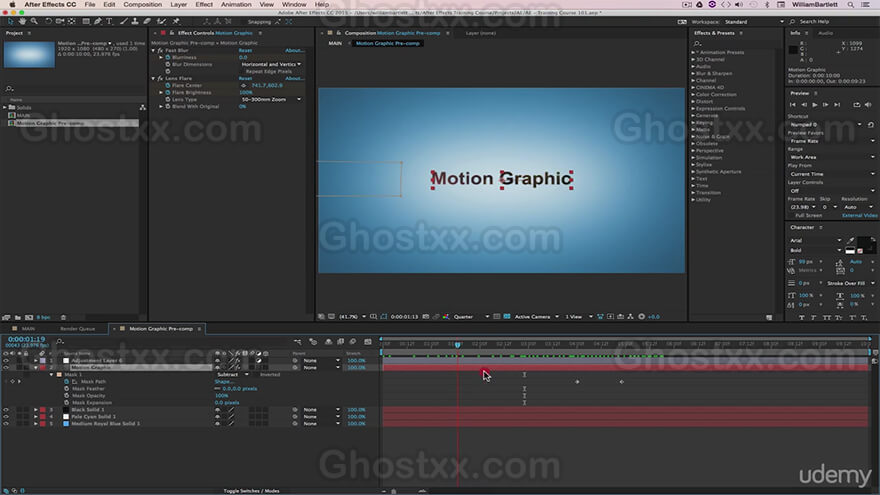
Task: Open the Layer menu
Action: [x=178, y=4]
